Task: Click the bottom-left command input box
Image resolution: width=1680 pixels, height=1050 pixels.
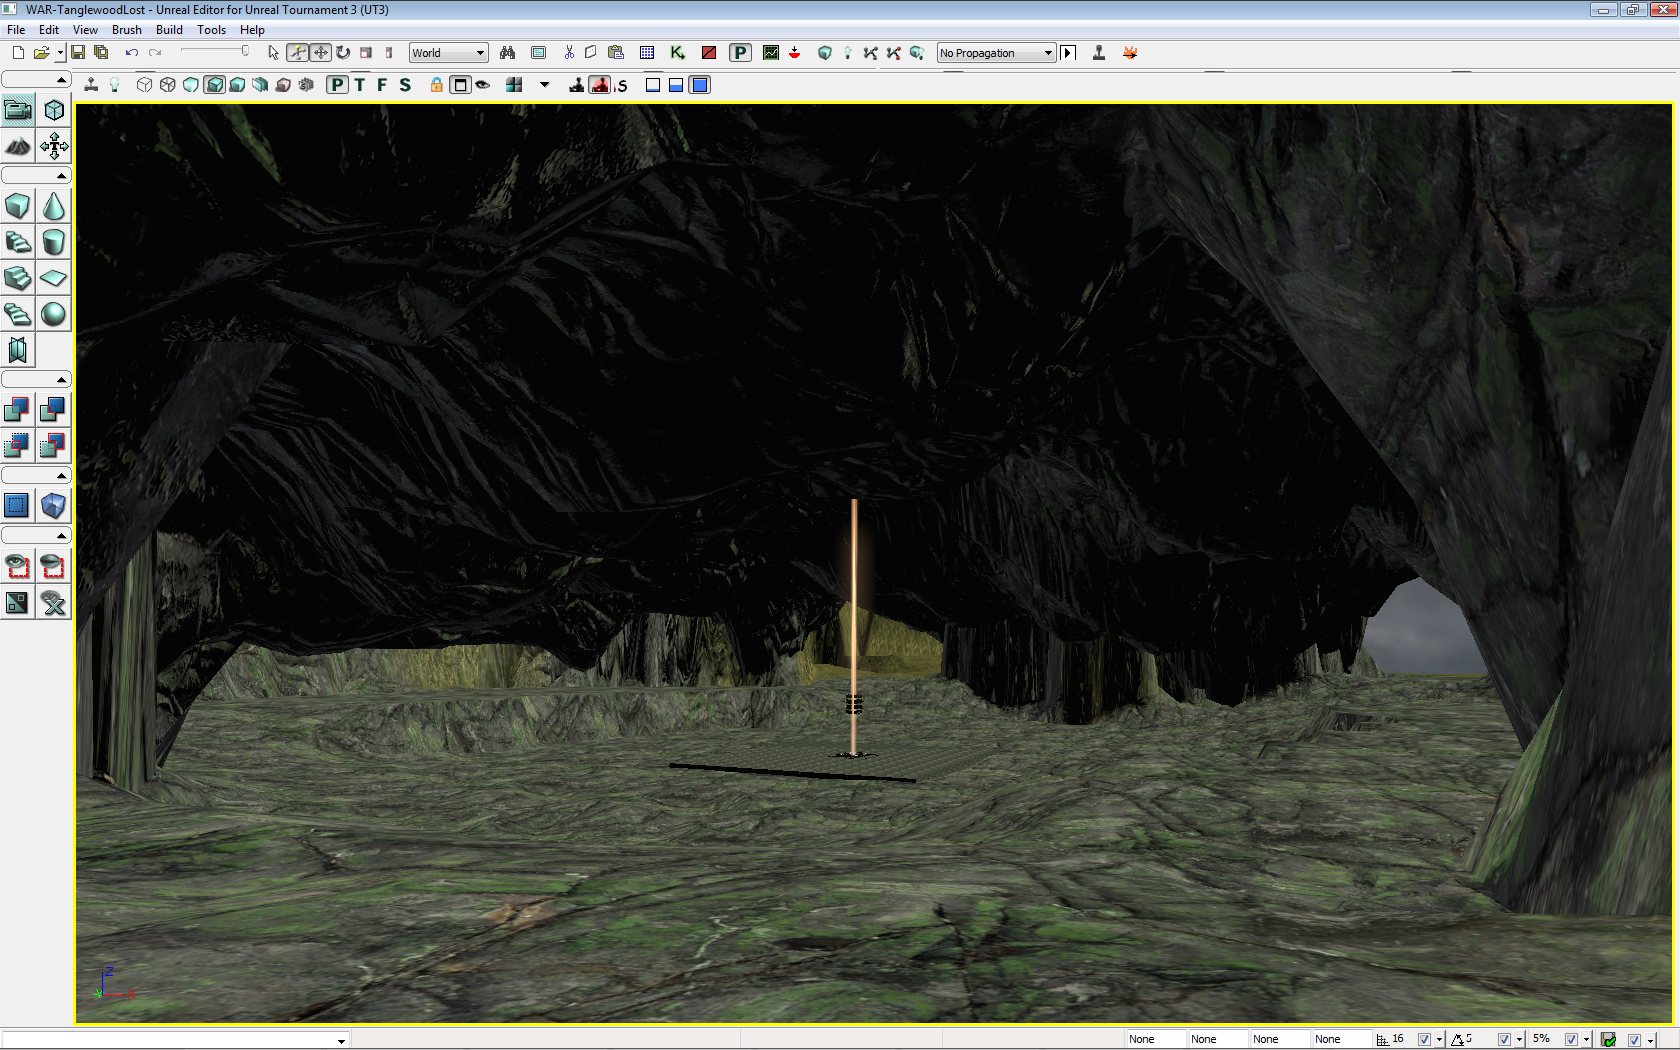Action: (175, 1040)
